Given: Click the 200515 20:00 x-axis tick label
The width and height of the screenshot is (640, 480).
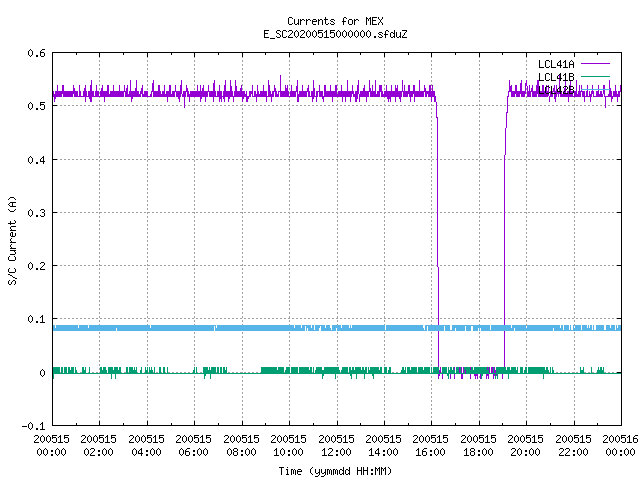Looking at the screenshot, I should (525, 446).
